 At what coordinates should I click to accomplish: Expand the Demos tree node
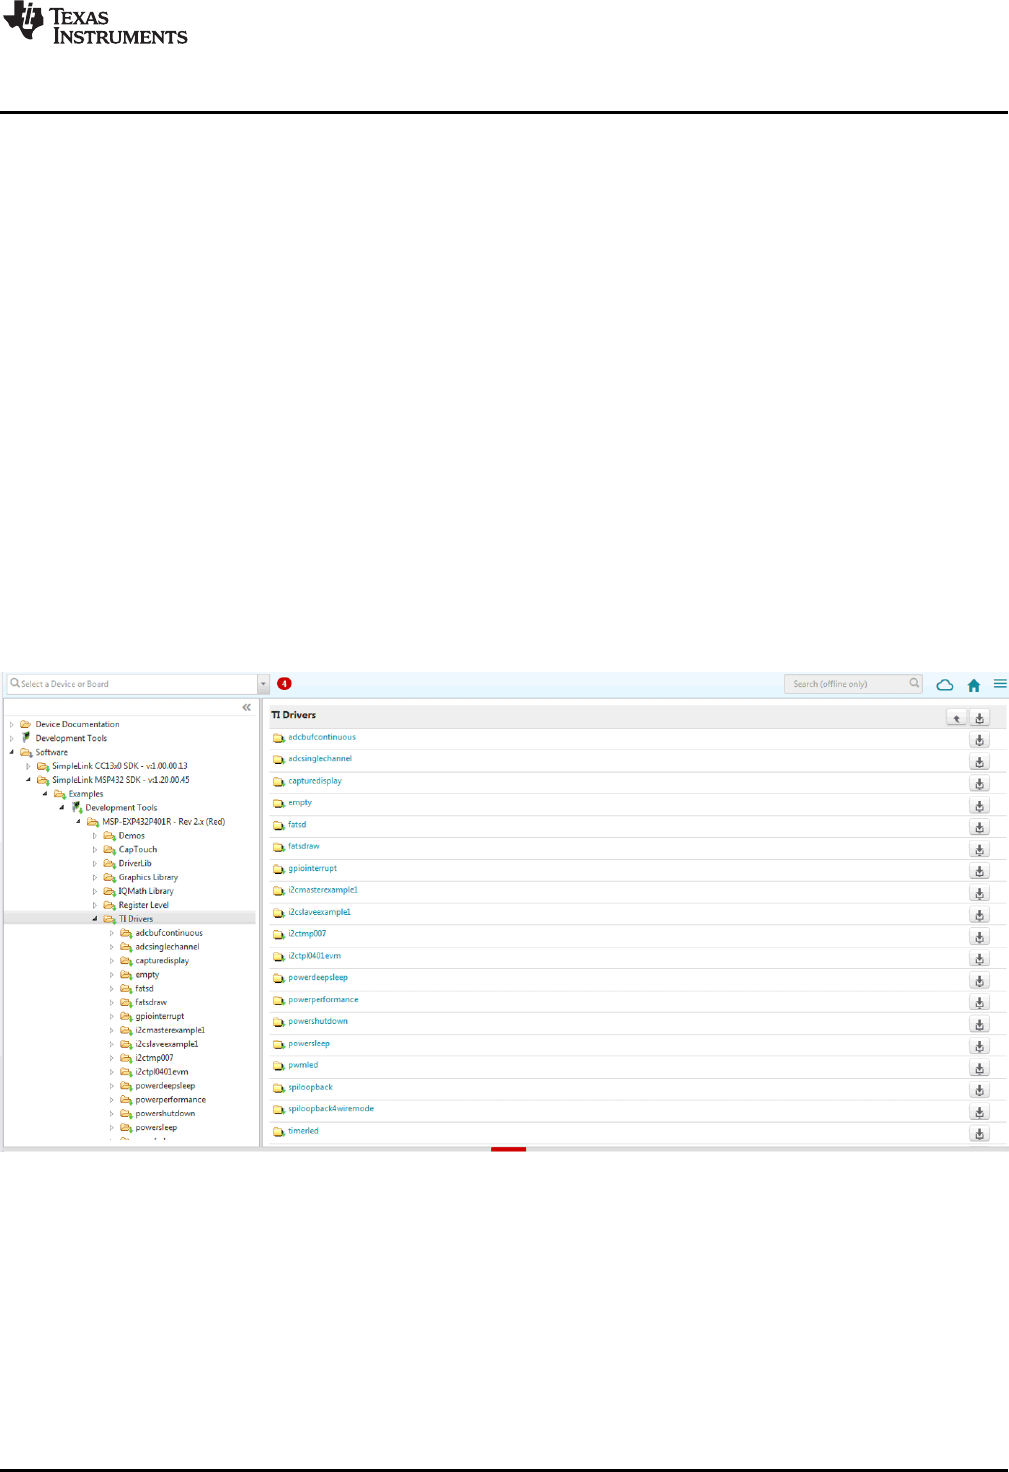[95, 836]
